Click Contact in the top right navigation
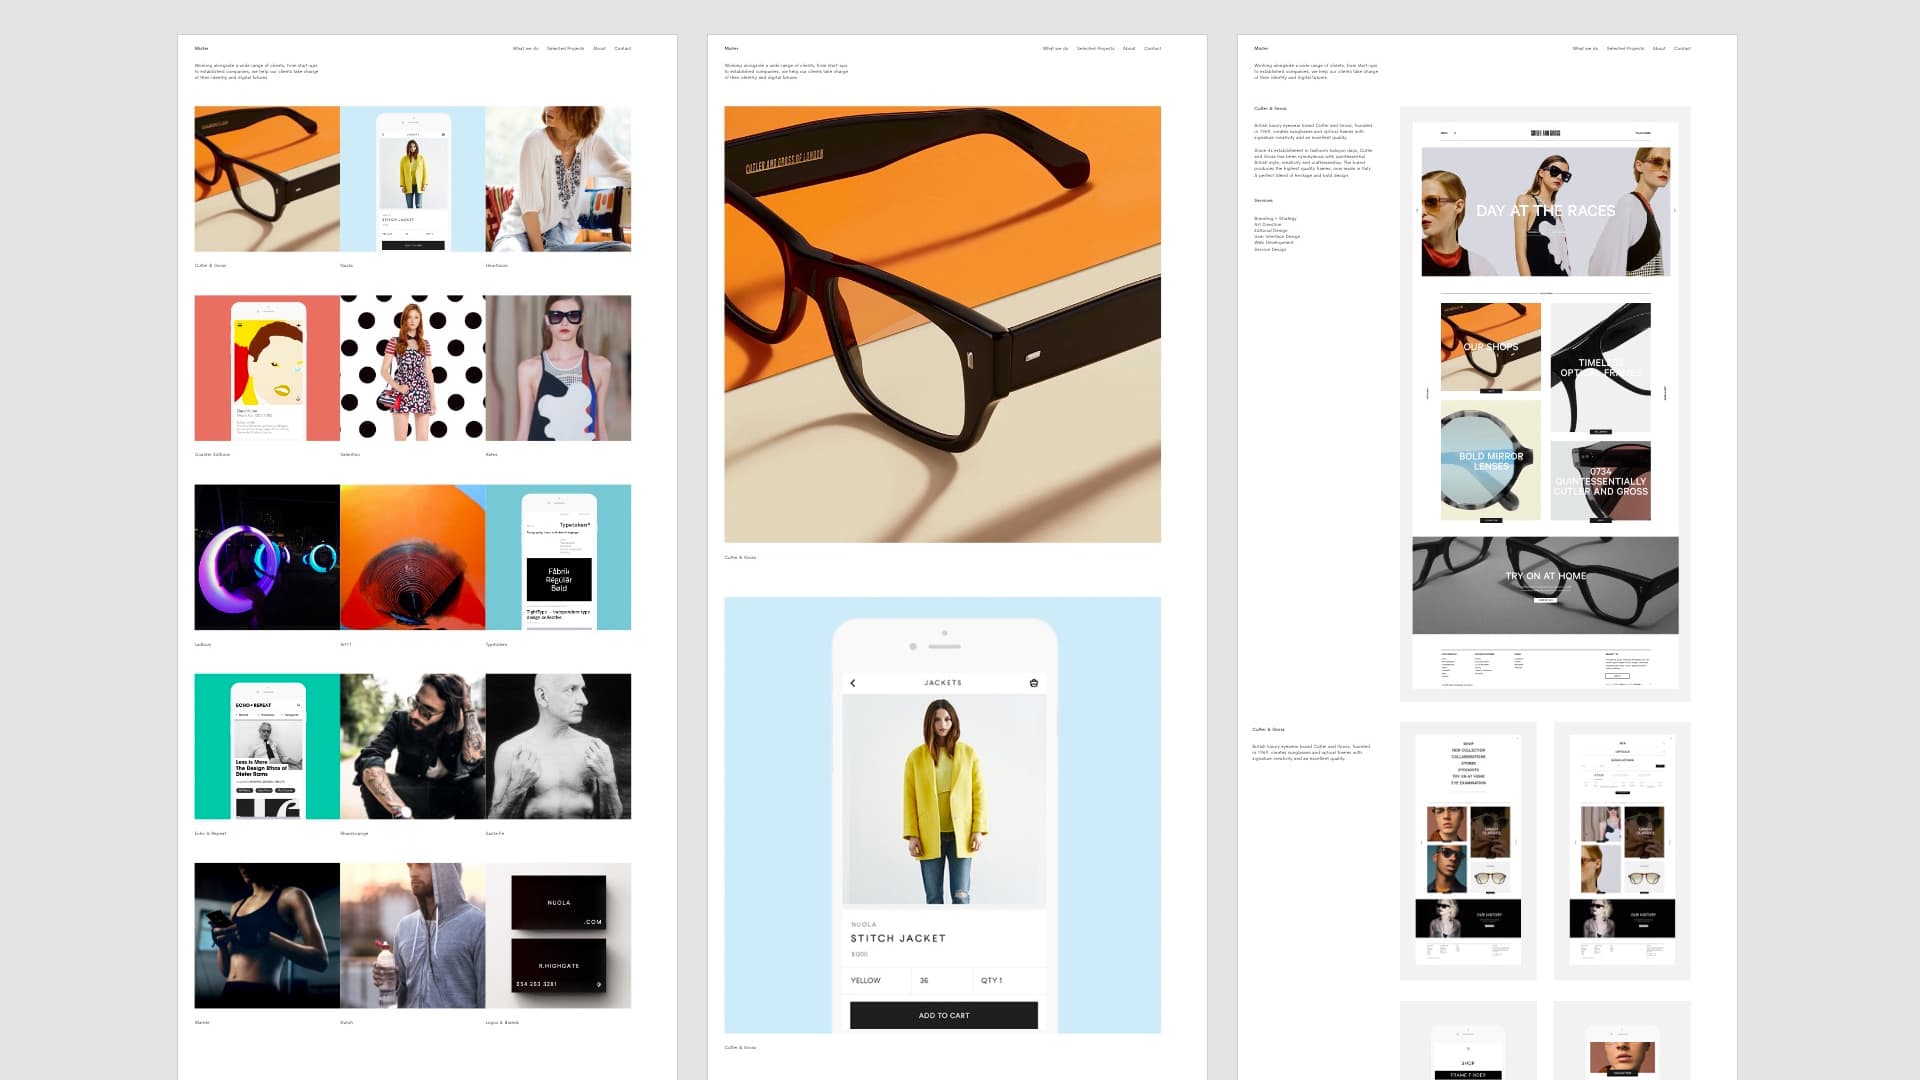 click(x=623, y=48)
